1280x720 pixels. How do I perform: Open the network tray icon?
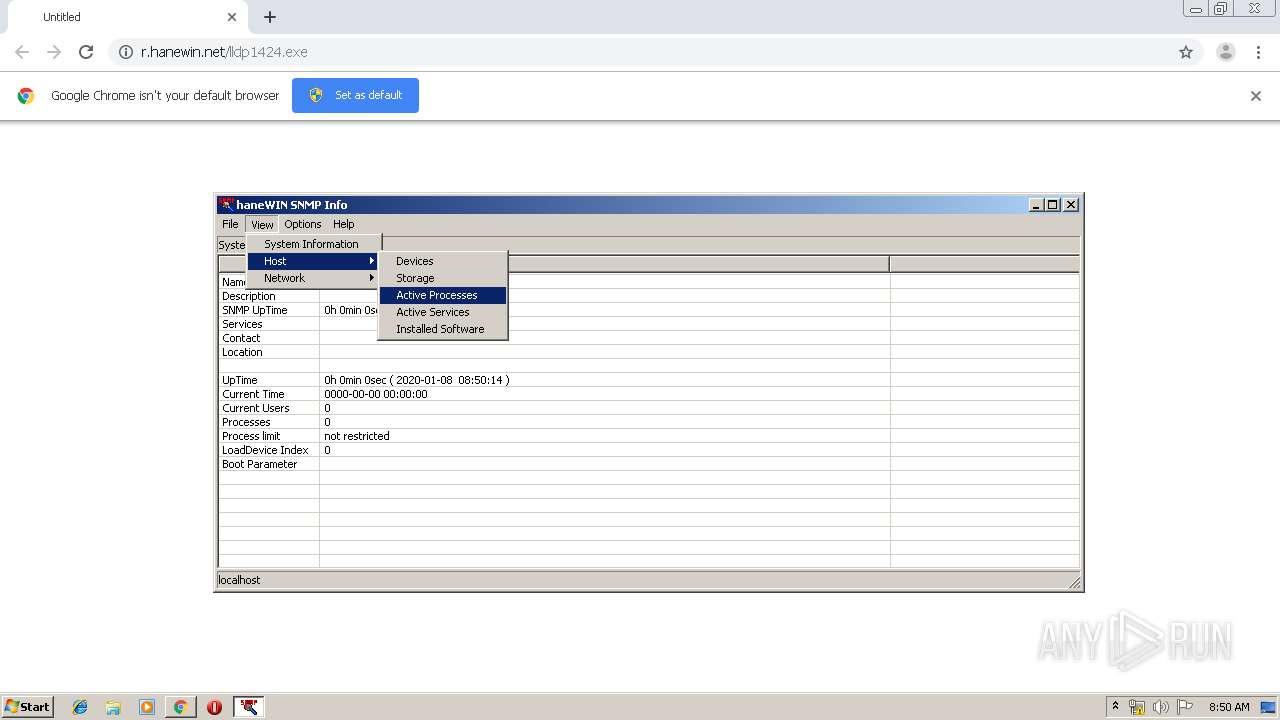tap(1137, 707)
